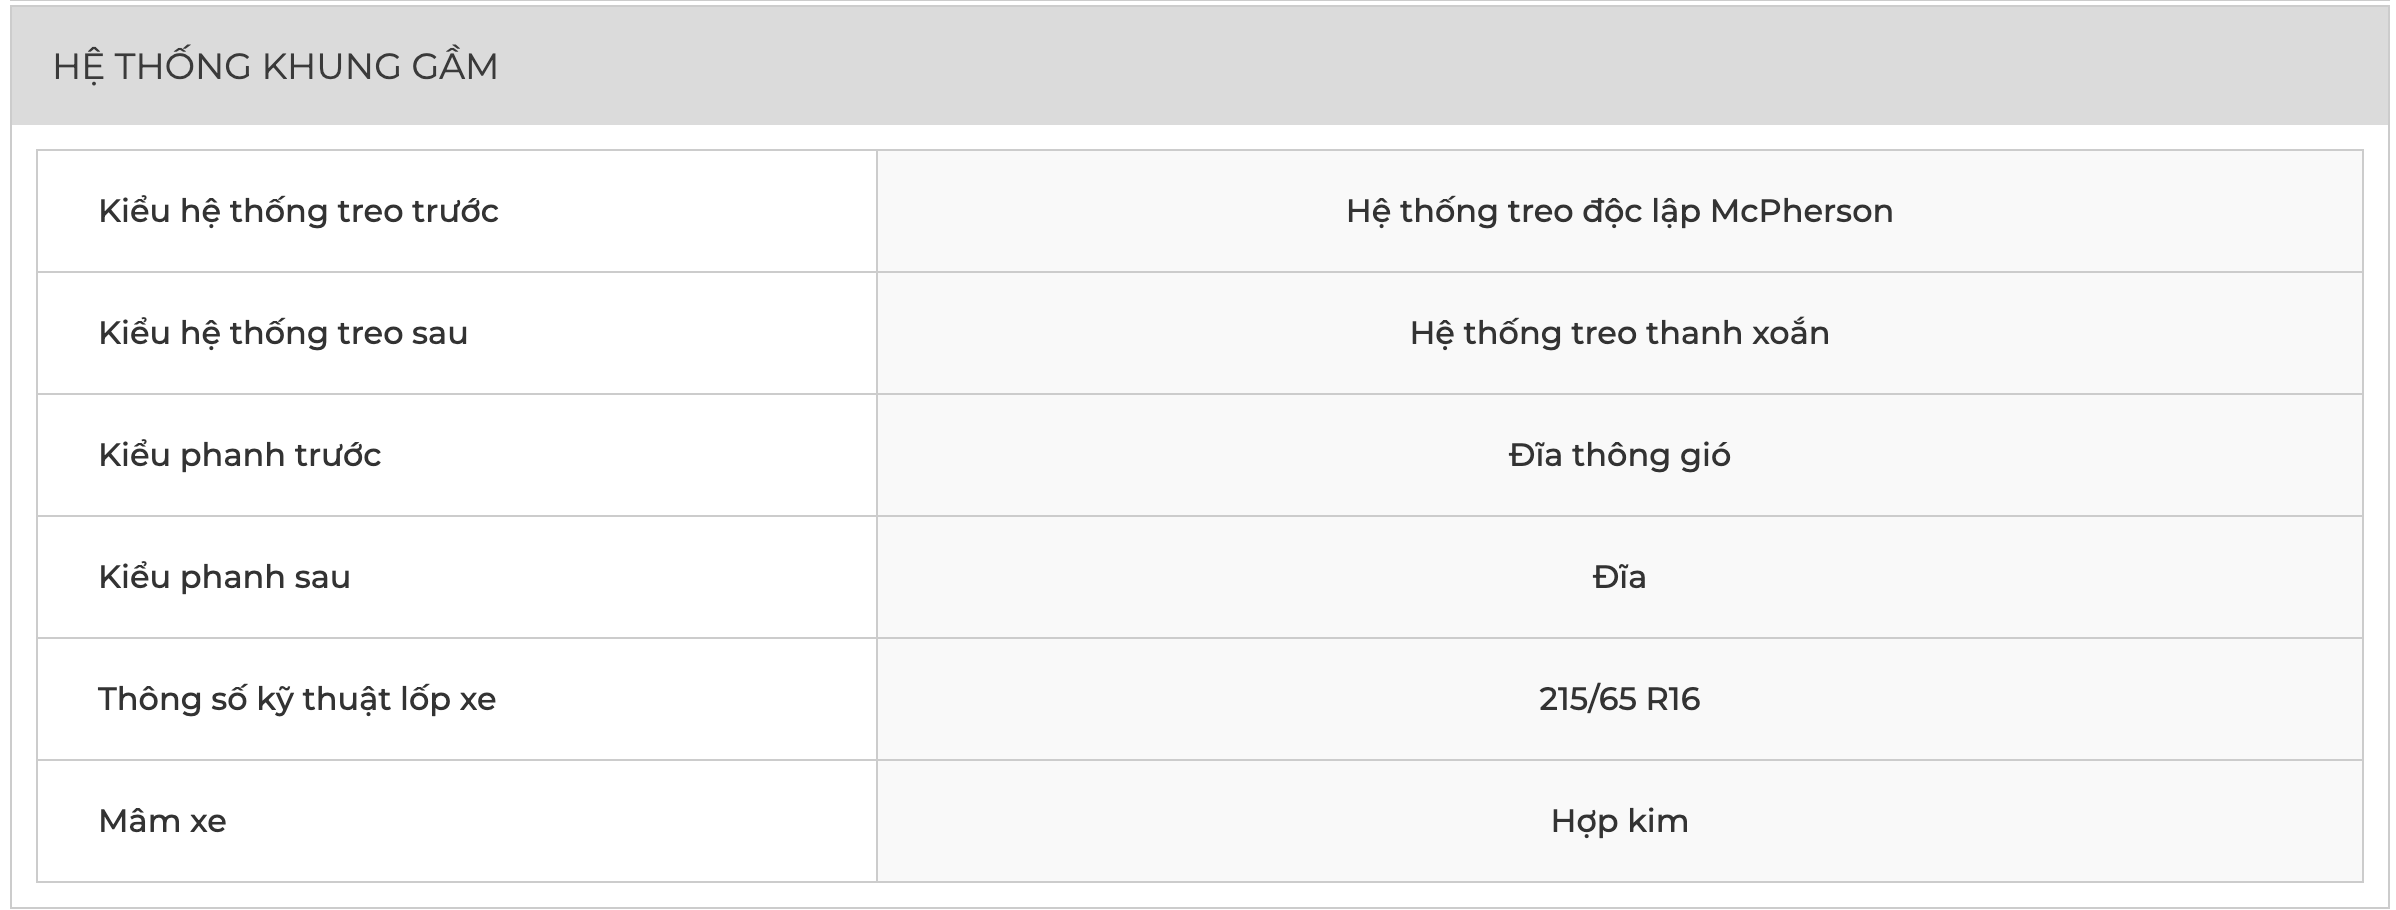Click the word 'gió' in front brake value
This screenshot has height=910, width=2396.
point(1703,456)
